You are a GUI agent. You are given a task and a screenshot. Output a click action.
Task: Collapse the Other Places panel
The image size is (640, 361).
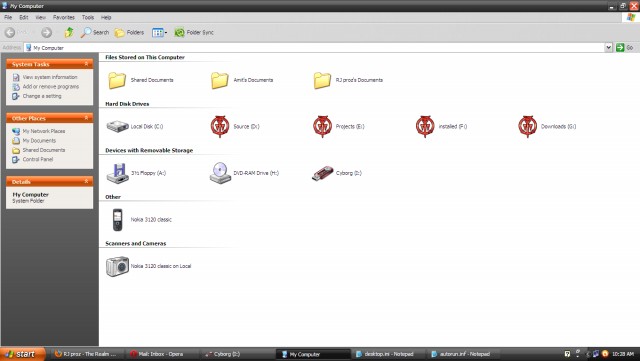tap(86, 118)
